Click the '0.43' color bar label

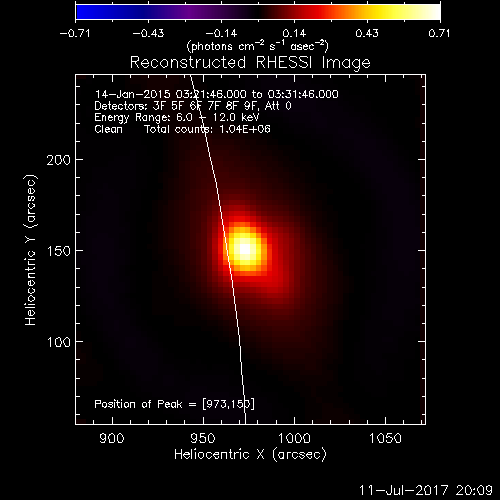tap(367, 33)
